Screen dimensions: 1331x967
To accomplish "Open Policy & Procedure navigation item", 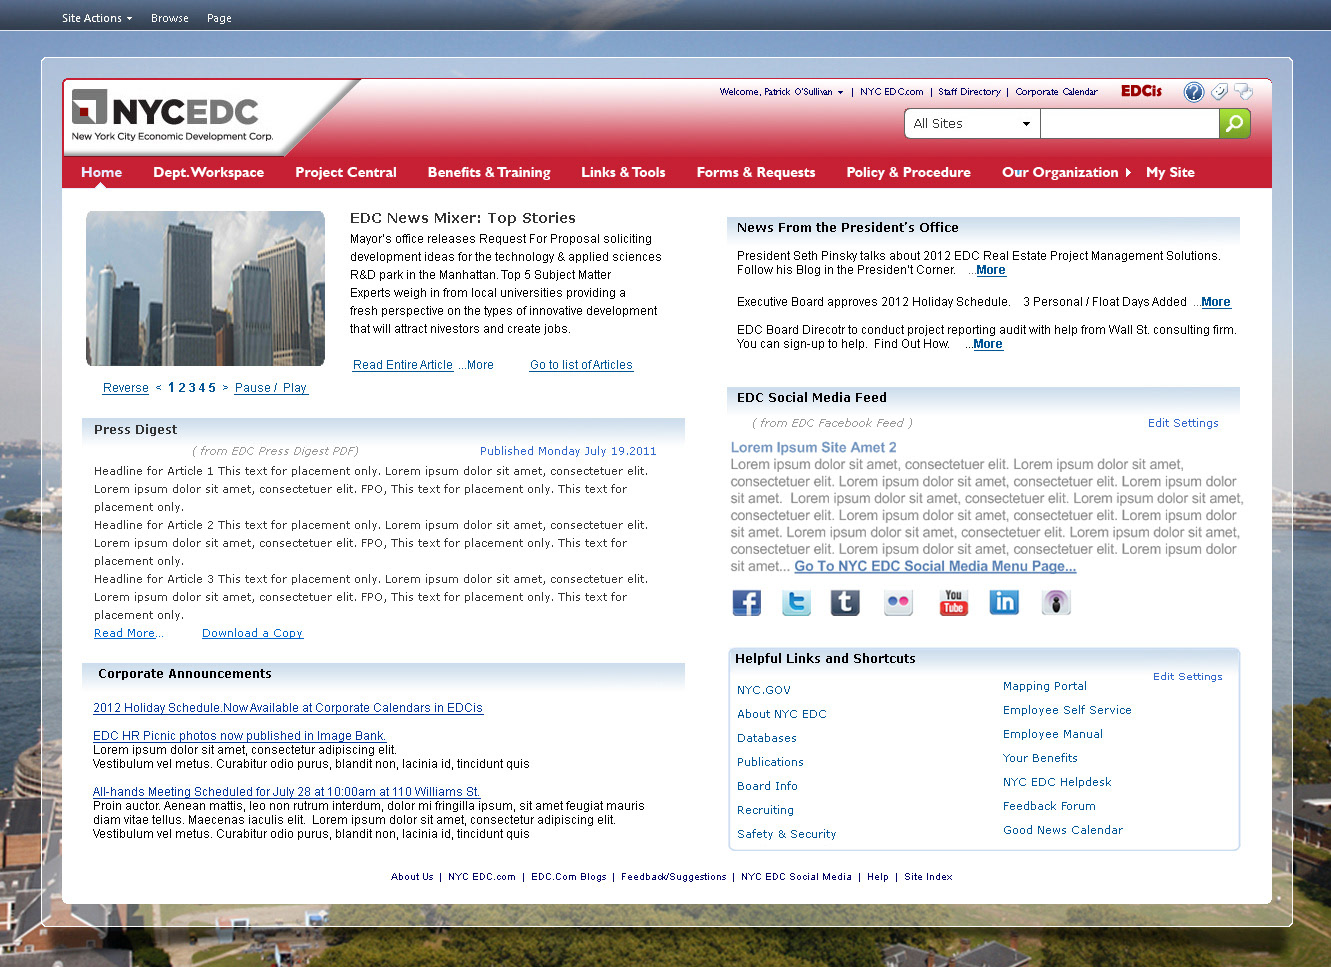I will pos(908,172).
